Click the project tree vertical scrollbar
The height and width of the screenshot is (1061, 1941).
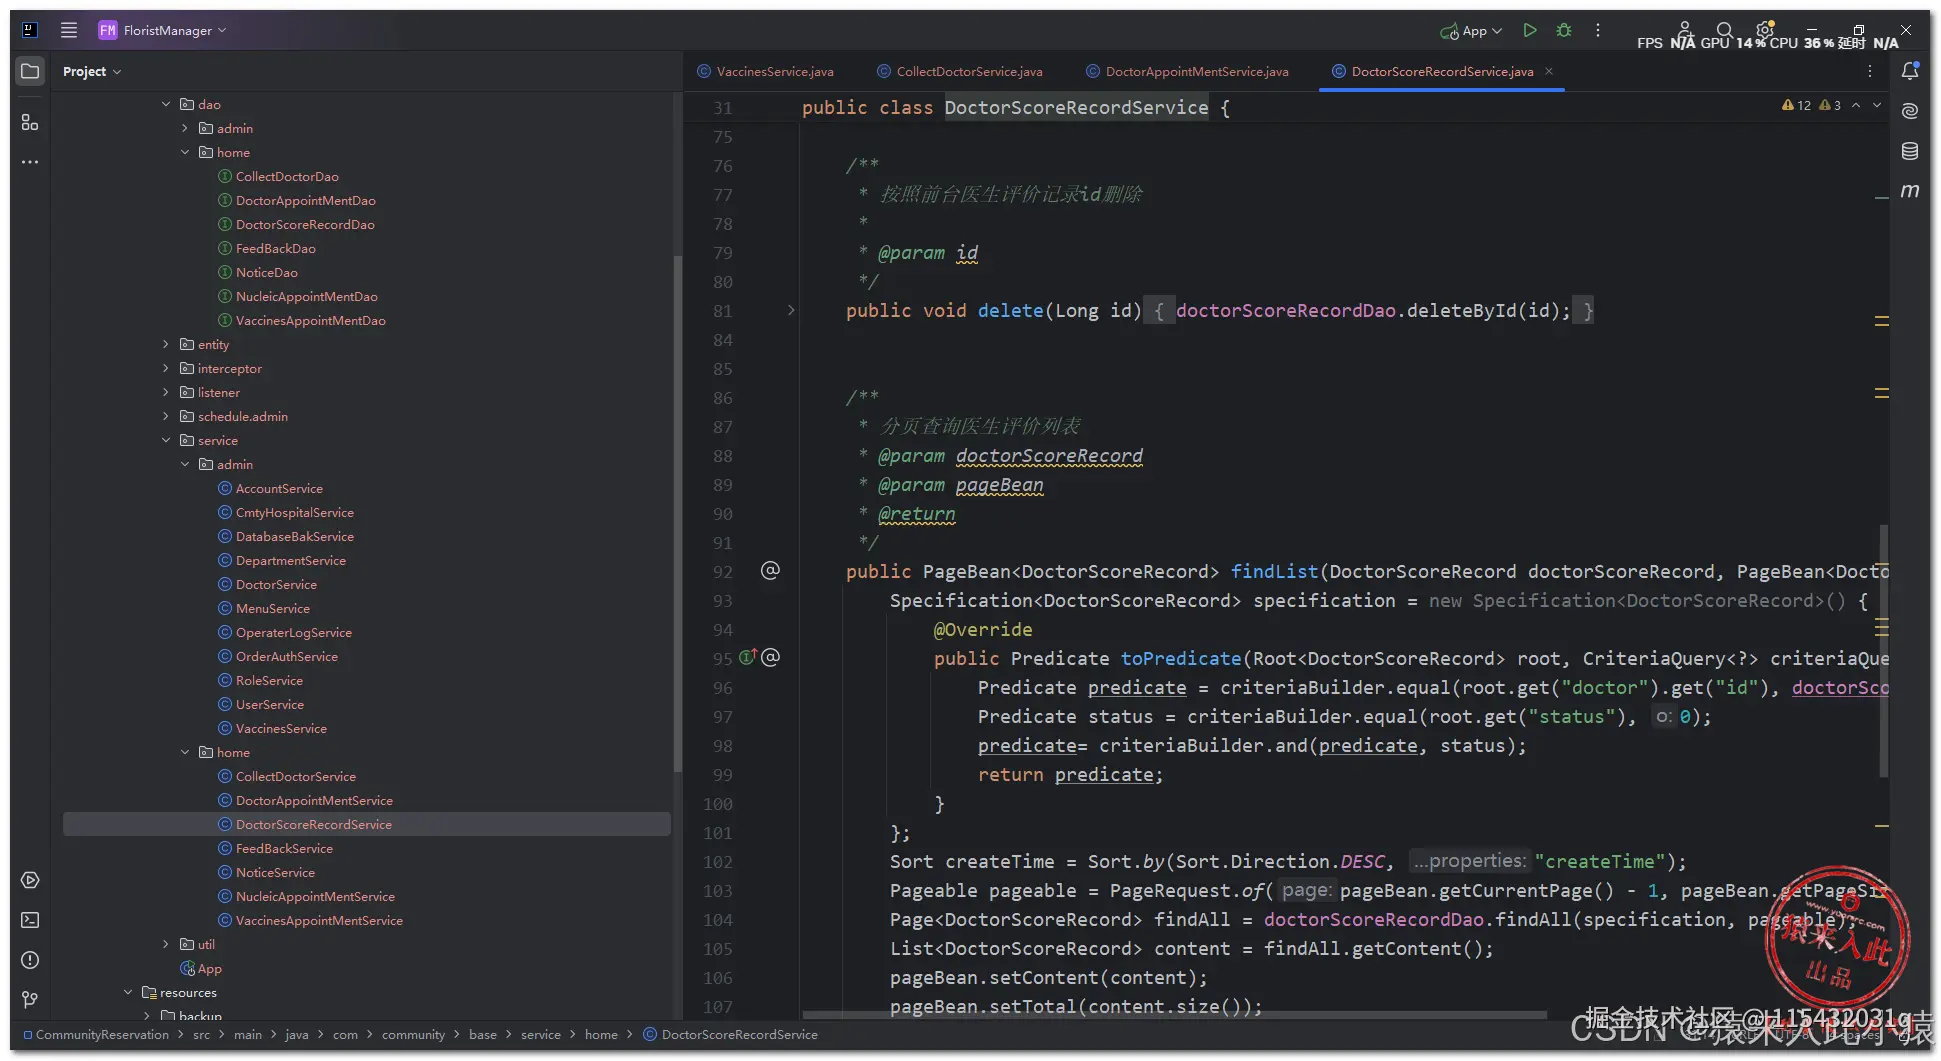(677, 515)
